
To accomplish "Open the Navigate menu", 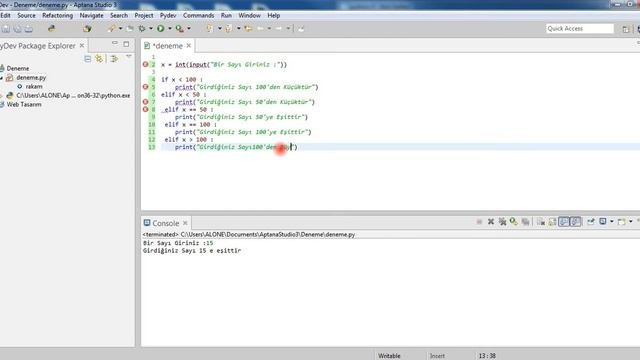I will tap(91, 16).
